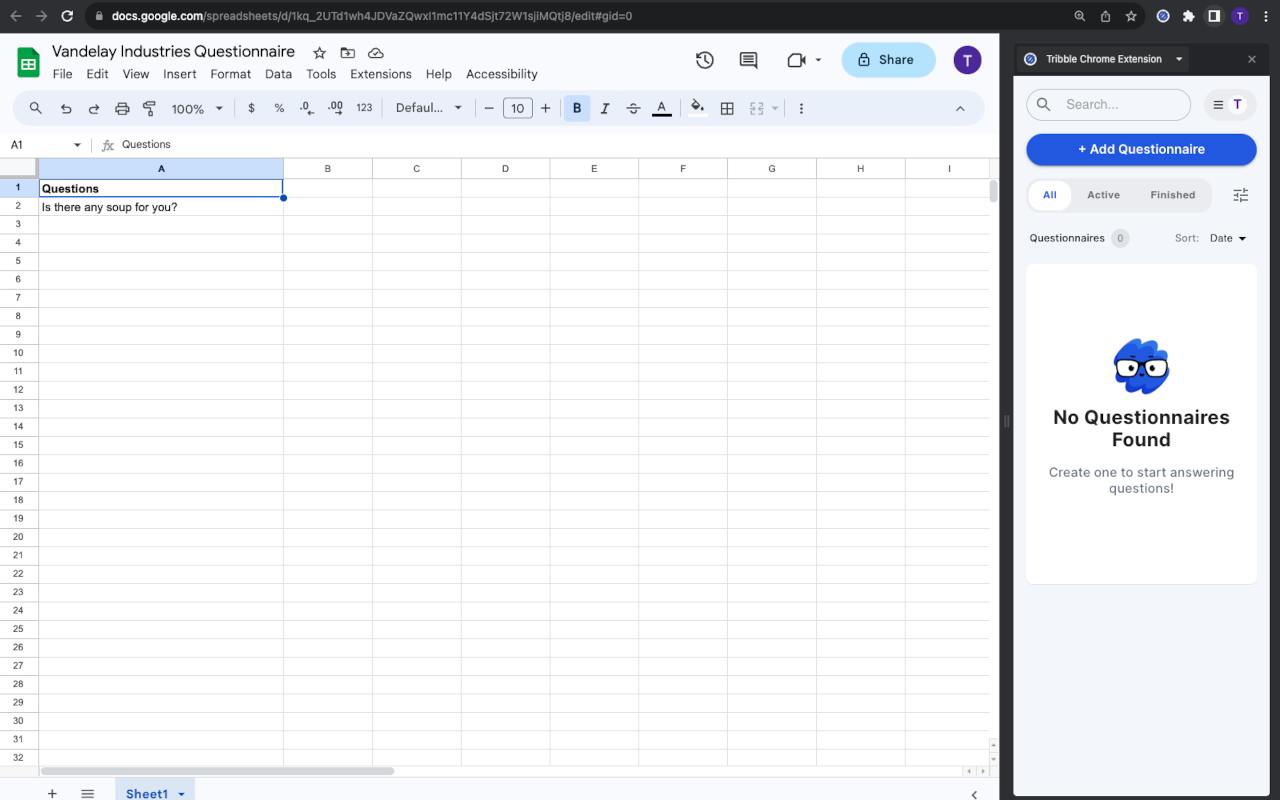1280x800 pixels.
Task: Click the Tribble Search field
Action: coord(1109,104)
